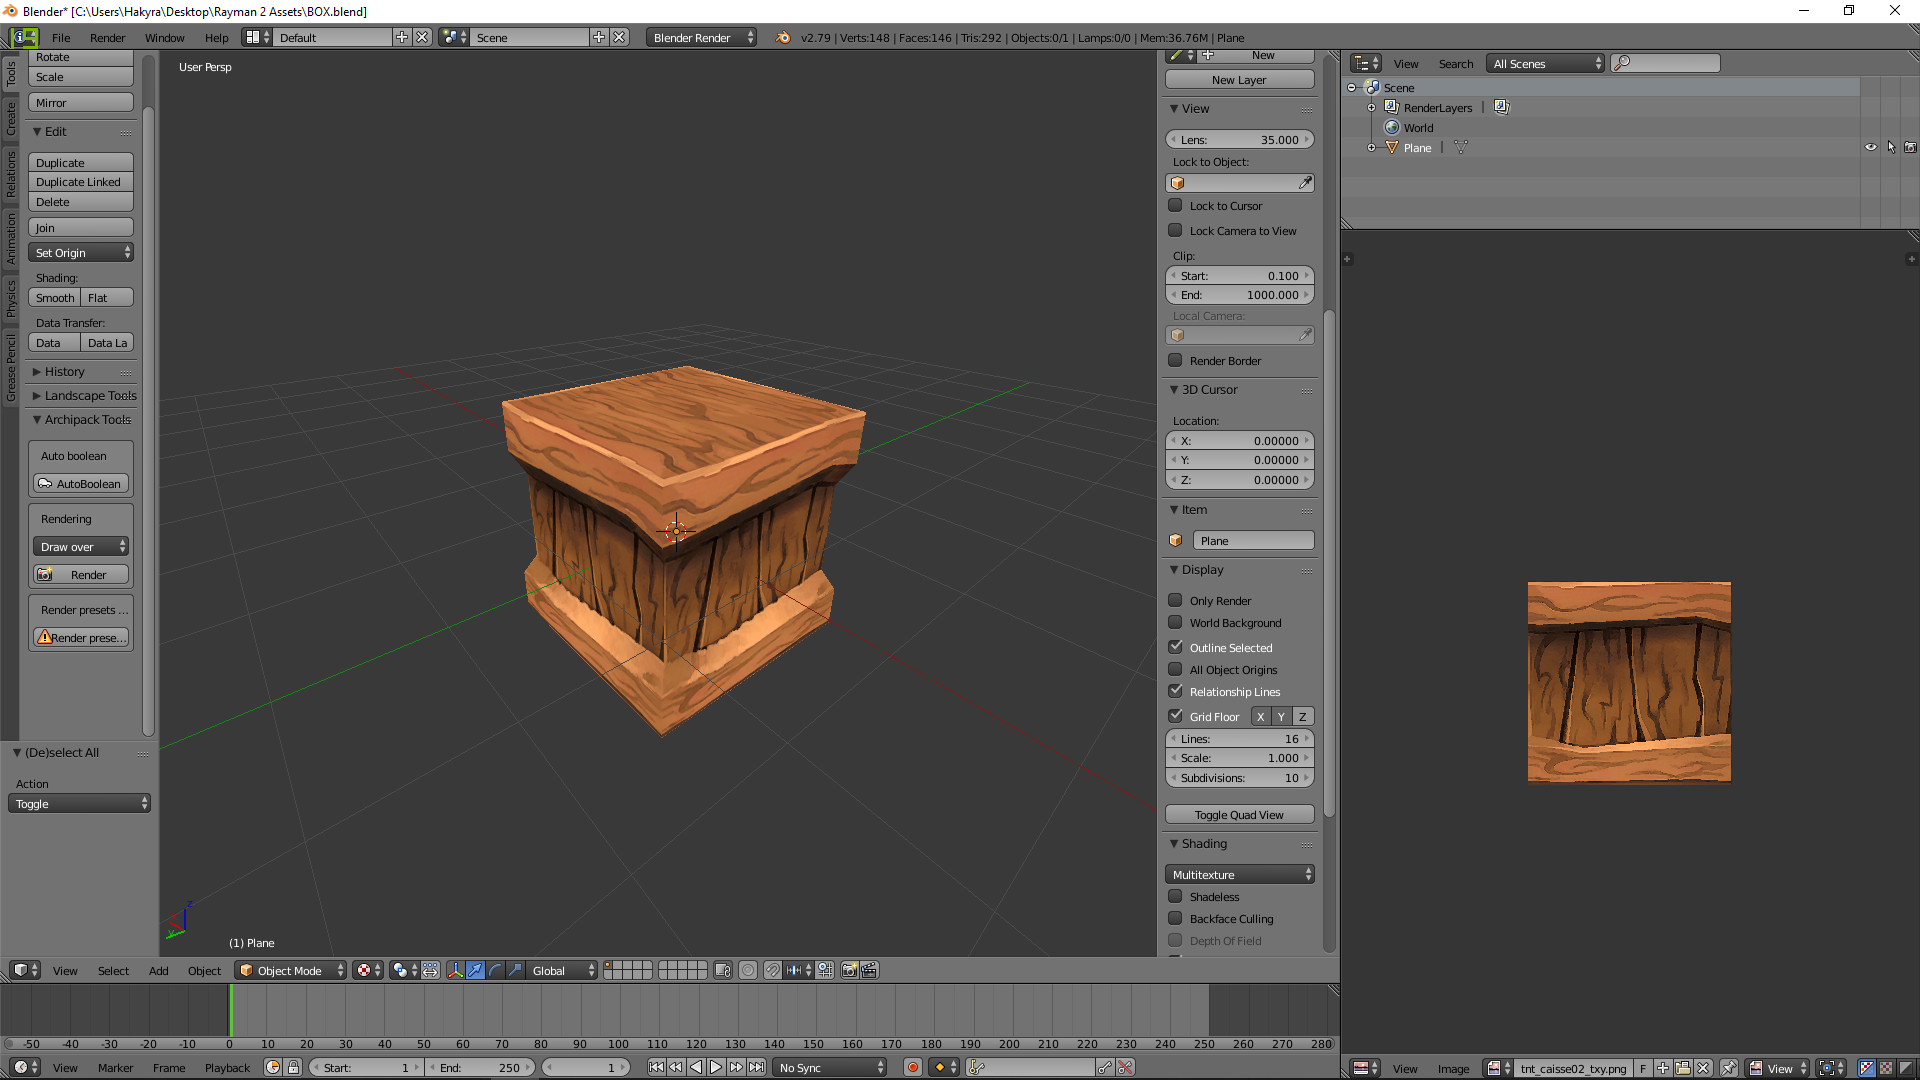Toggle the 3D manipulator axes icon
The image size is (1920, 1080).
(x=455, y=970)
